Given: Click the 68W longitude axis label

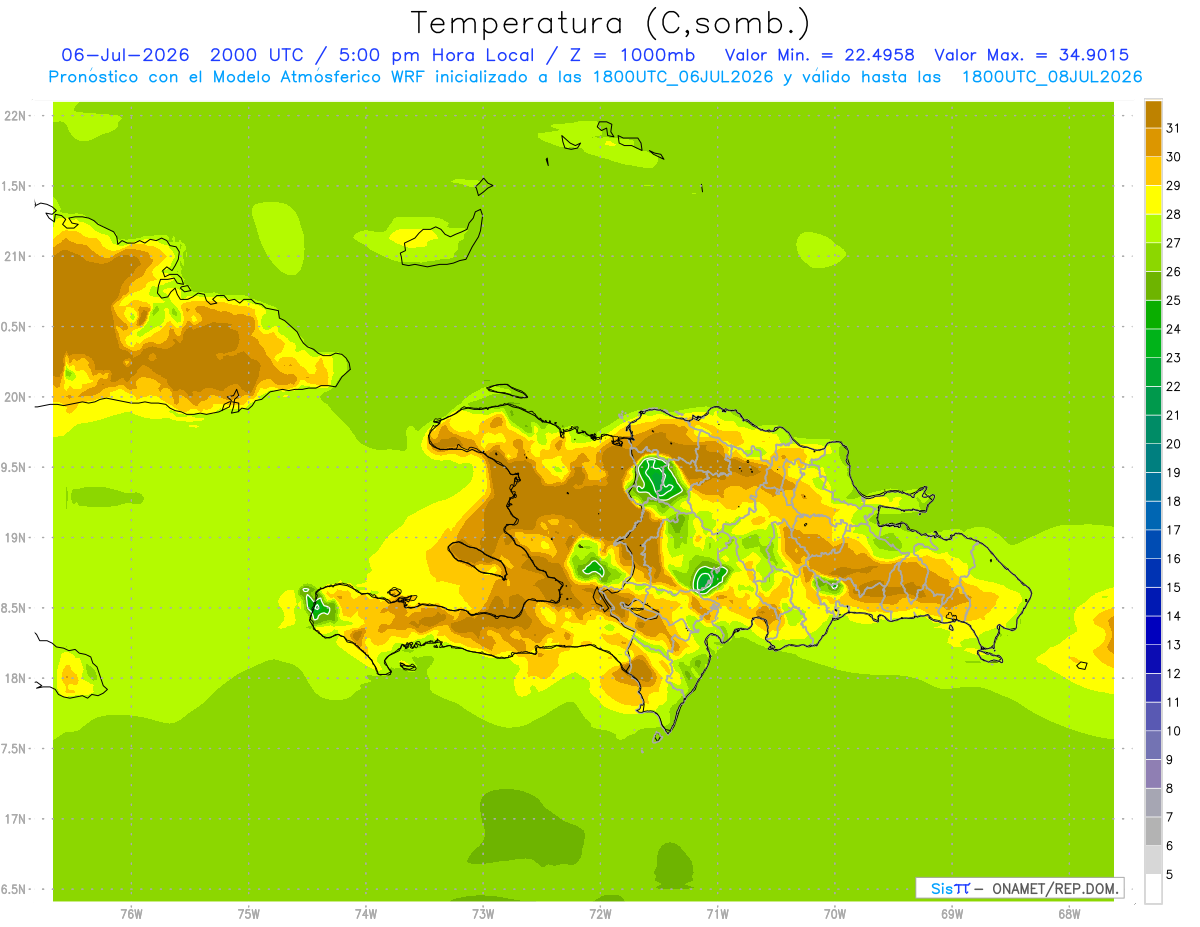Looking at the screenshot, I should click(x=1068, y=914).
